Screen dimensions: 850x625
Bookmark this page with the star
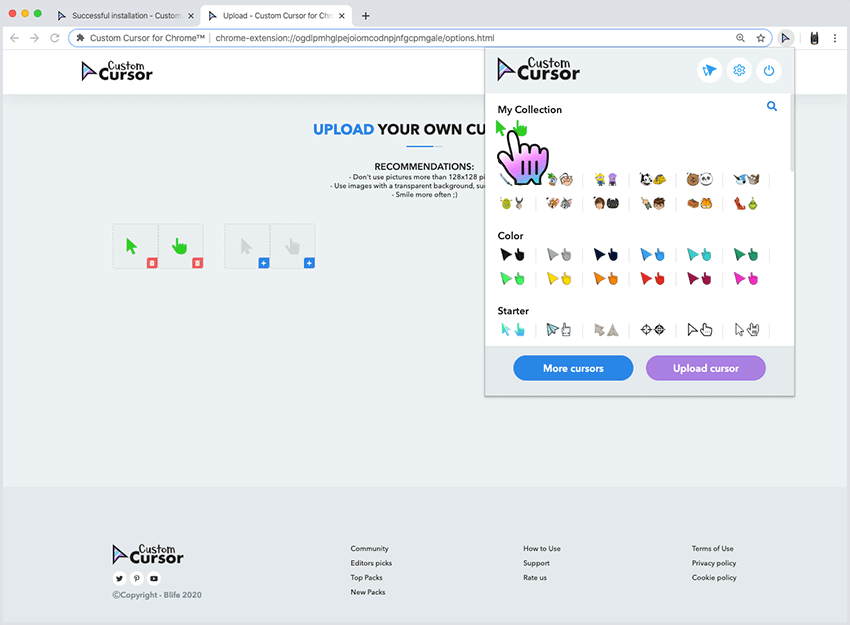[761, 38]
